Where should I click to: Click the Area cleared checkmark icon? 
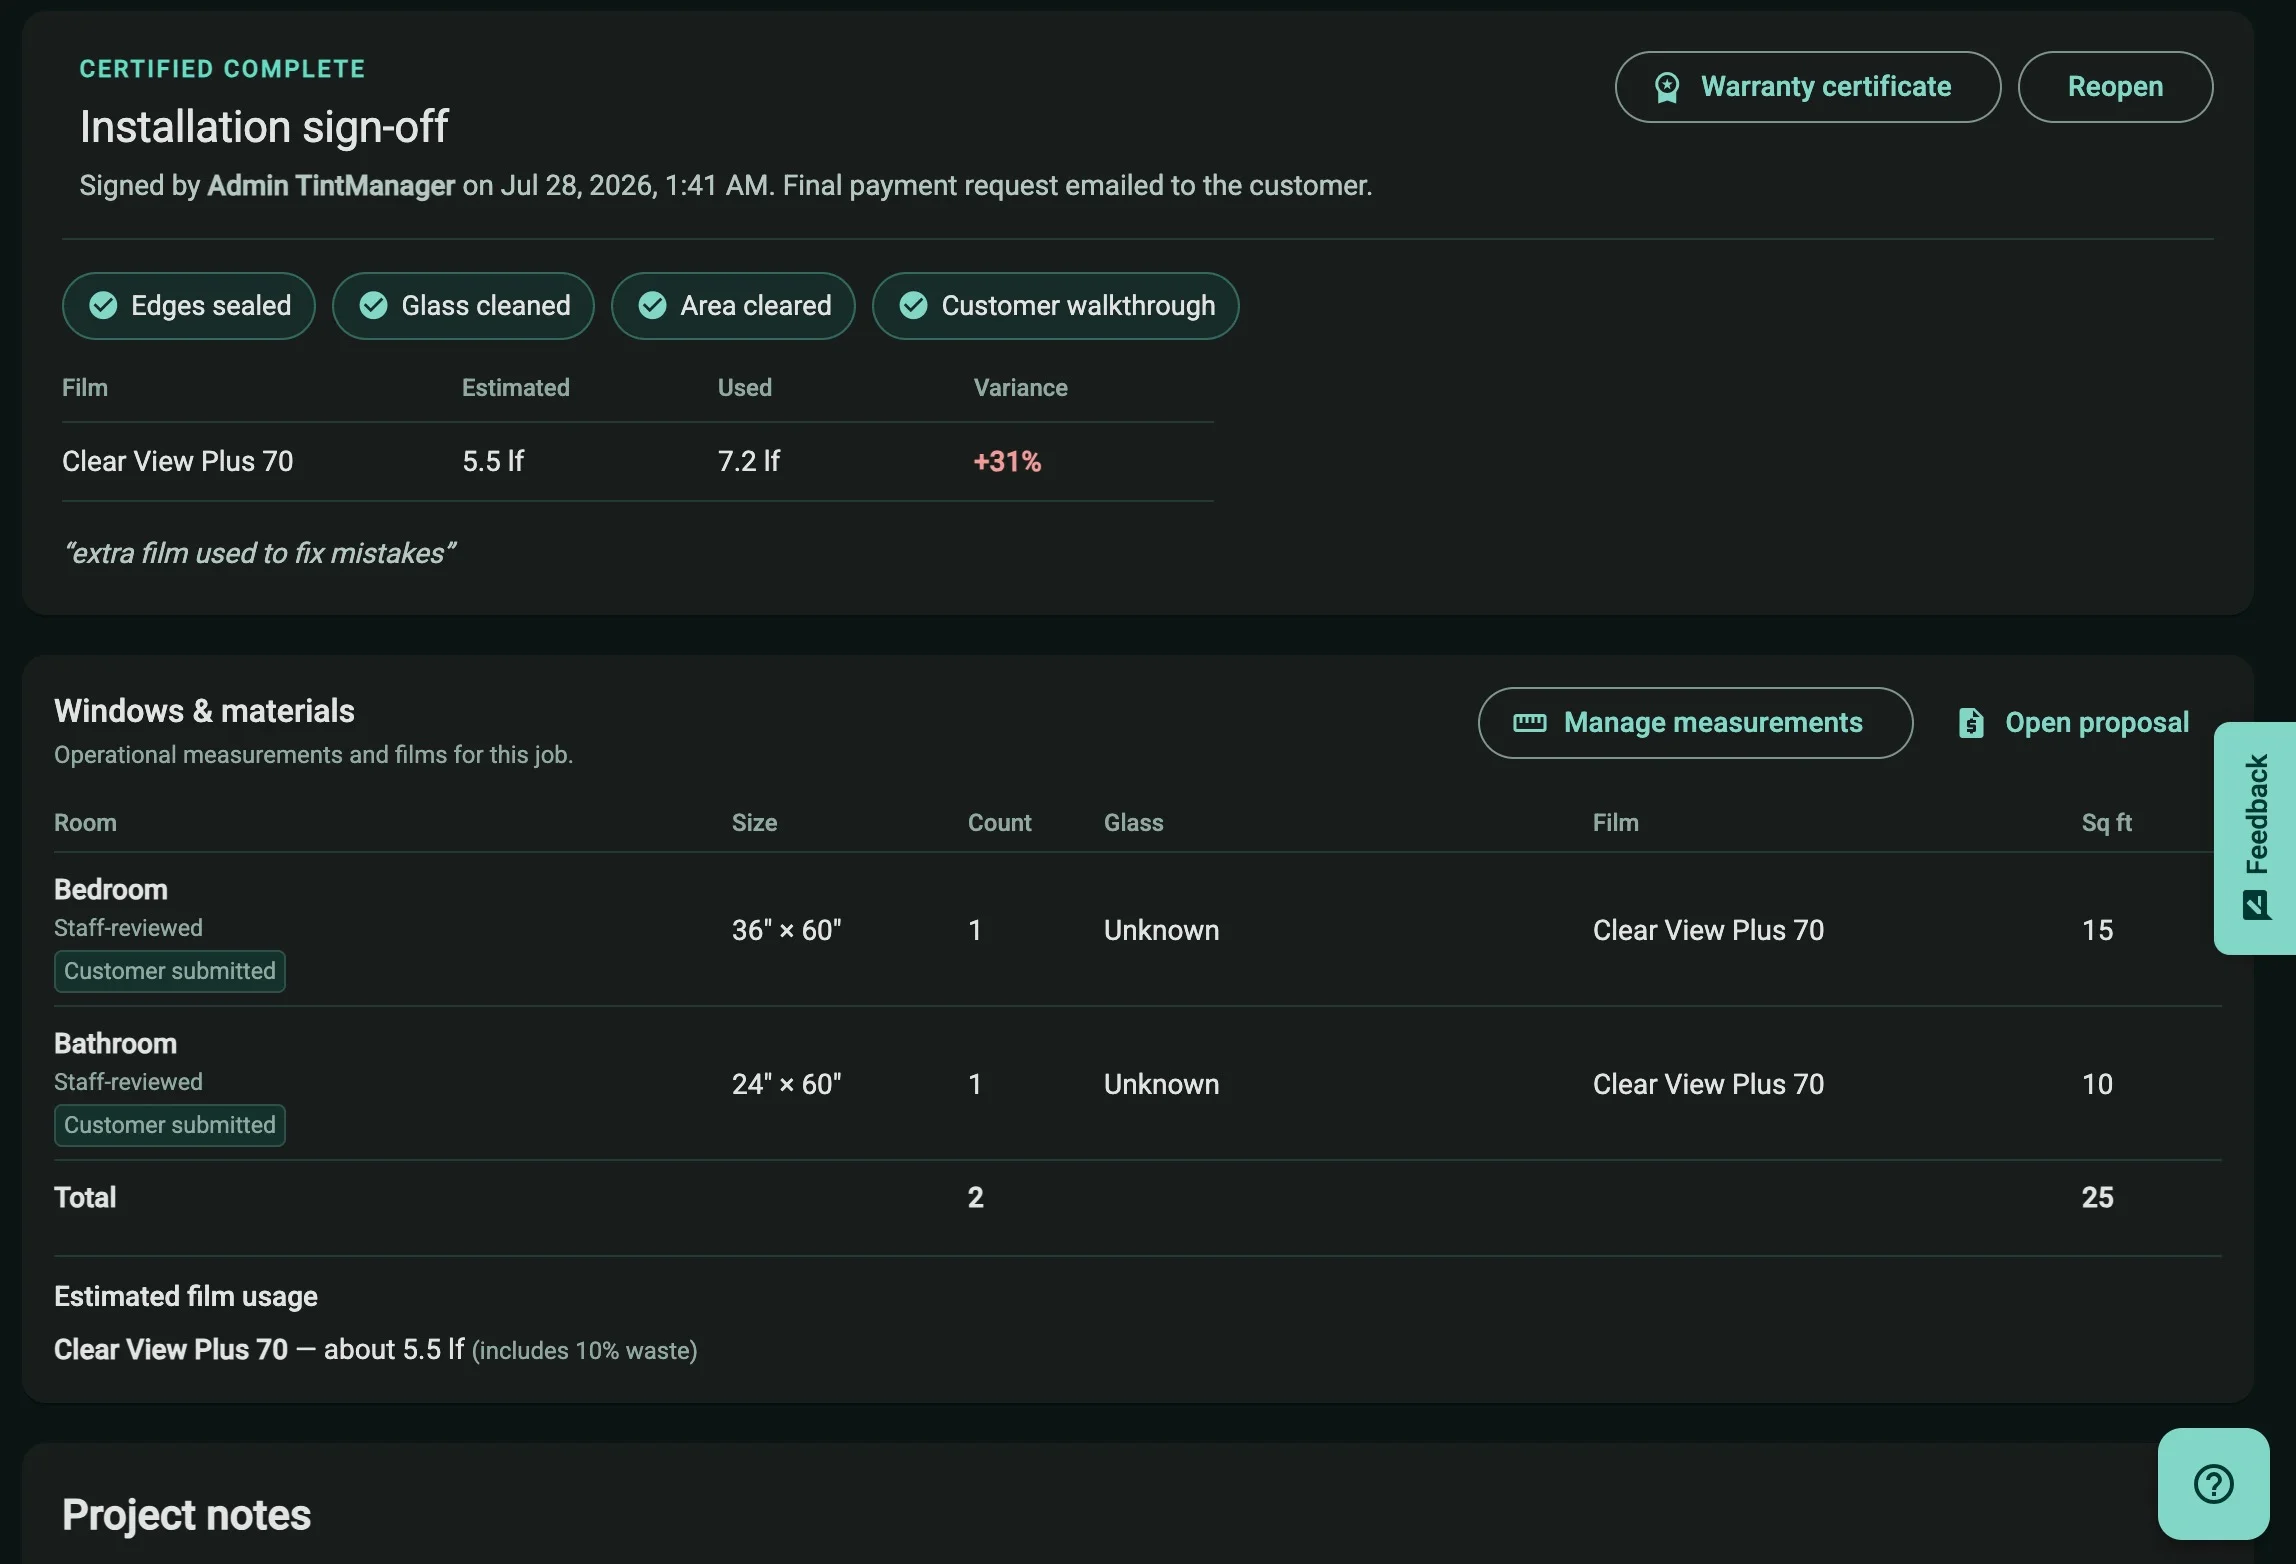pos(652,306)
